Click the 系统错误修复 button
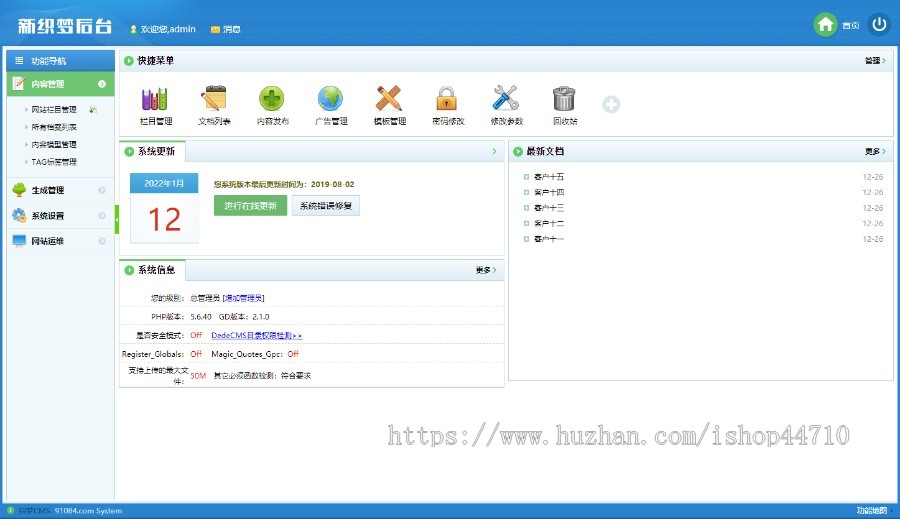This screenshot has height=519, width=900. [x=325, y=206]
